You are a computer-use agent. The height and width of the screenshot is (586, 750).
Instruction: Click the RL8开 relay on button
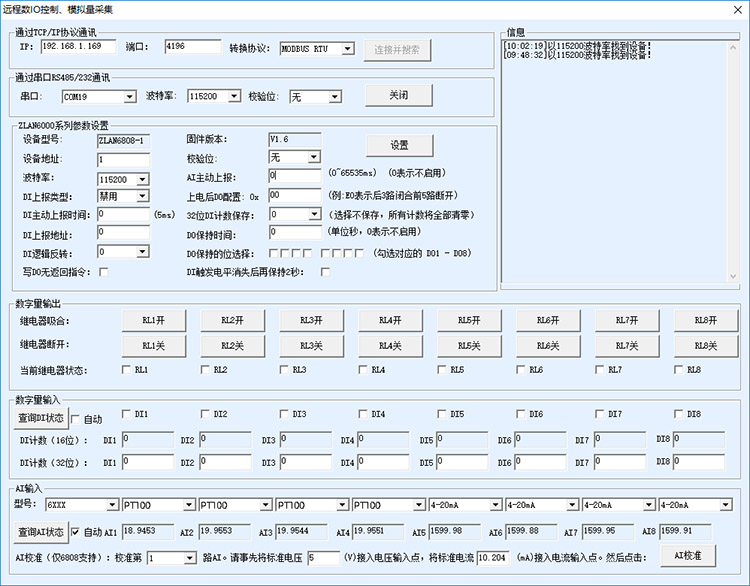[x=705, y=320]
